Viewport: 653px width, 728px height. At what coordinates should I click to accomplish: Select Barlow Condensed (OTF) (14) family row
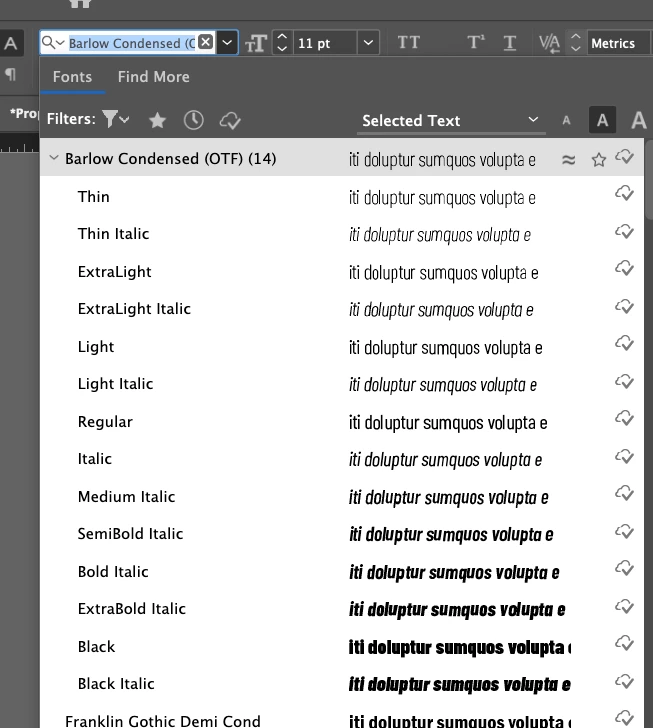click(x=342, y=157)
